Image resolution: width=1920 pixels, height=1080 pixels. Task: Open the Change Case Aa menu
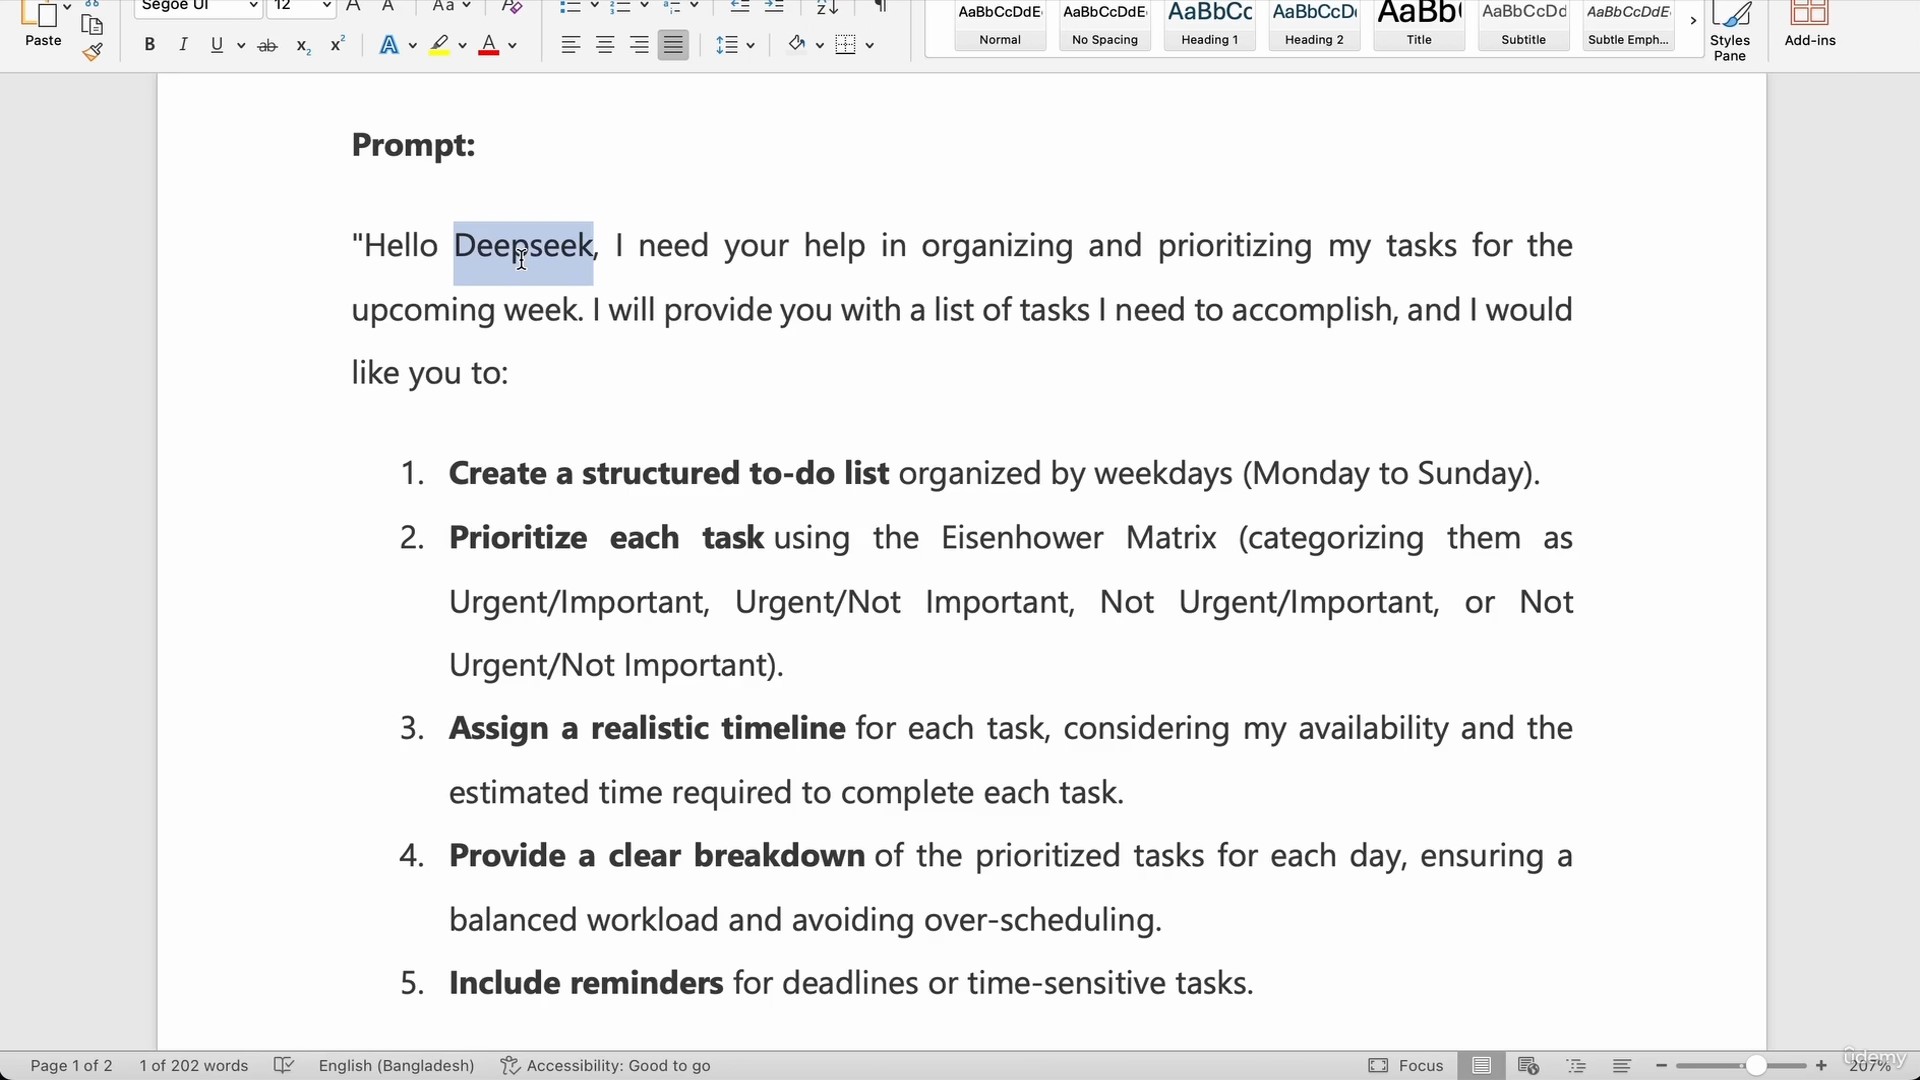point(450,6)
